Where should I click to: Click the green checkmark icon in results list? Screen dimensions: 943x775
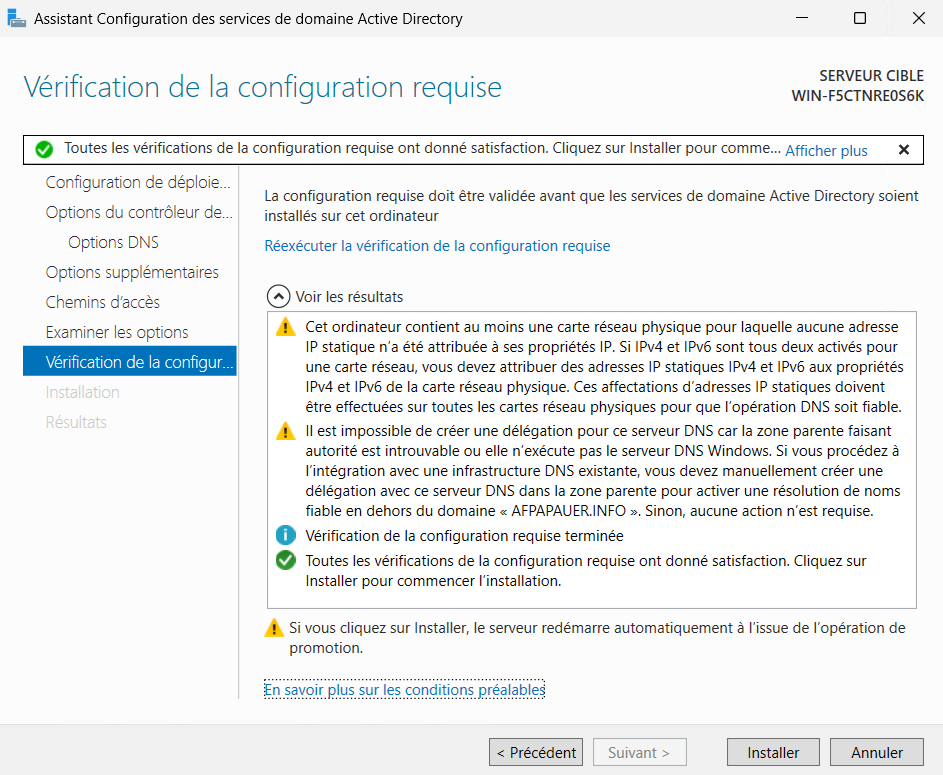[286, 561]
